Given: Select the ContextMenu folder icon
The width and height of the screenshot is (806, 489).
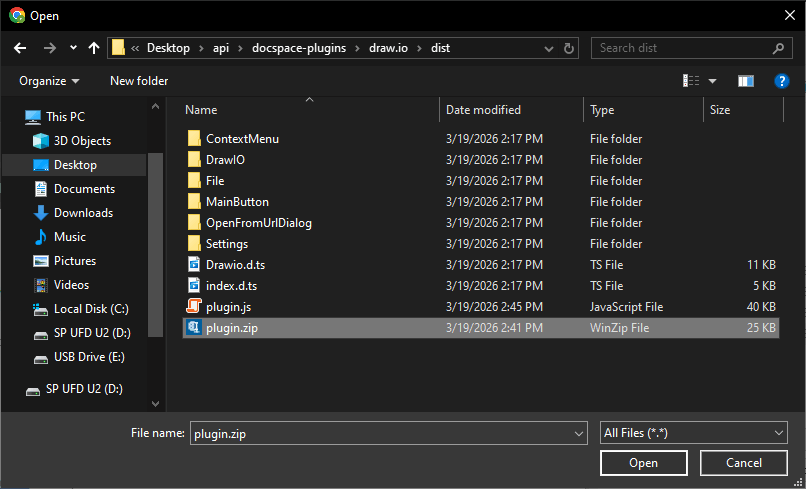Looking at the screenshot, I should (194, 138).
